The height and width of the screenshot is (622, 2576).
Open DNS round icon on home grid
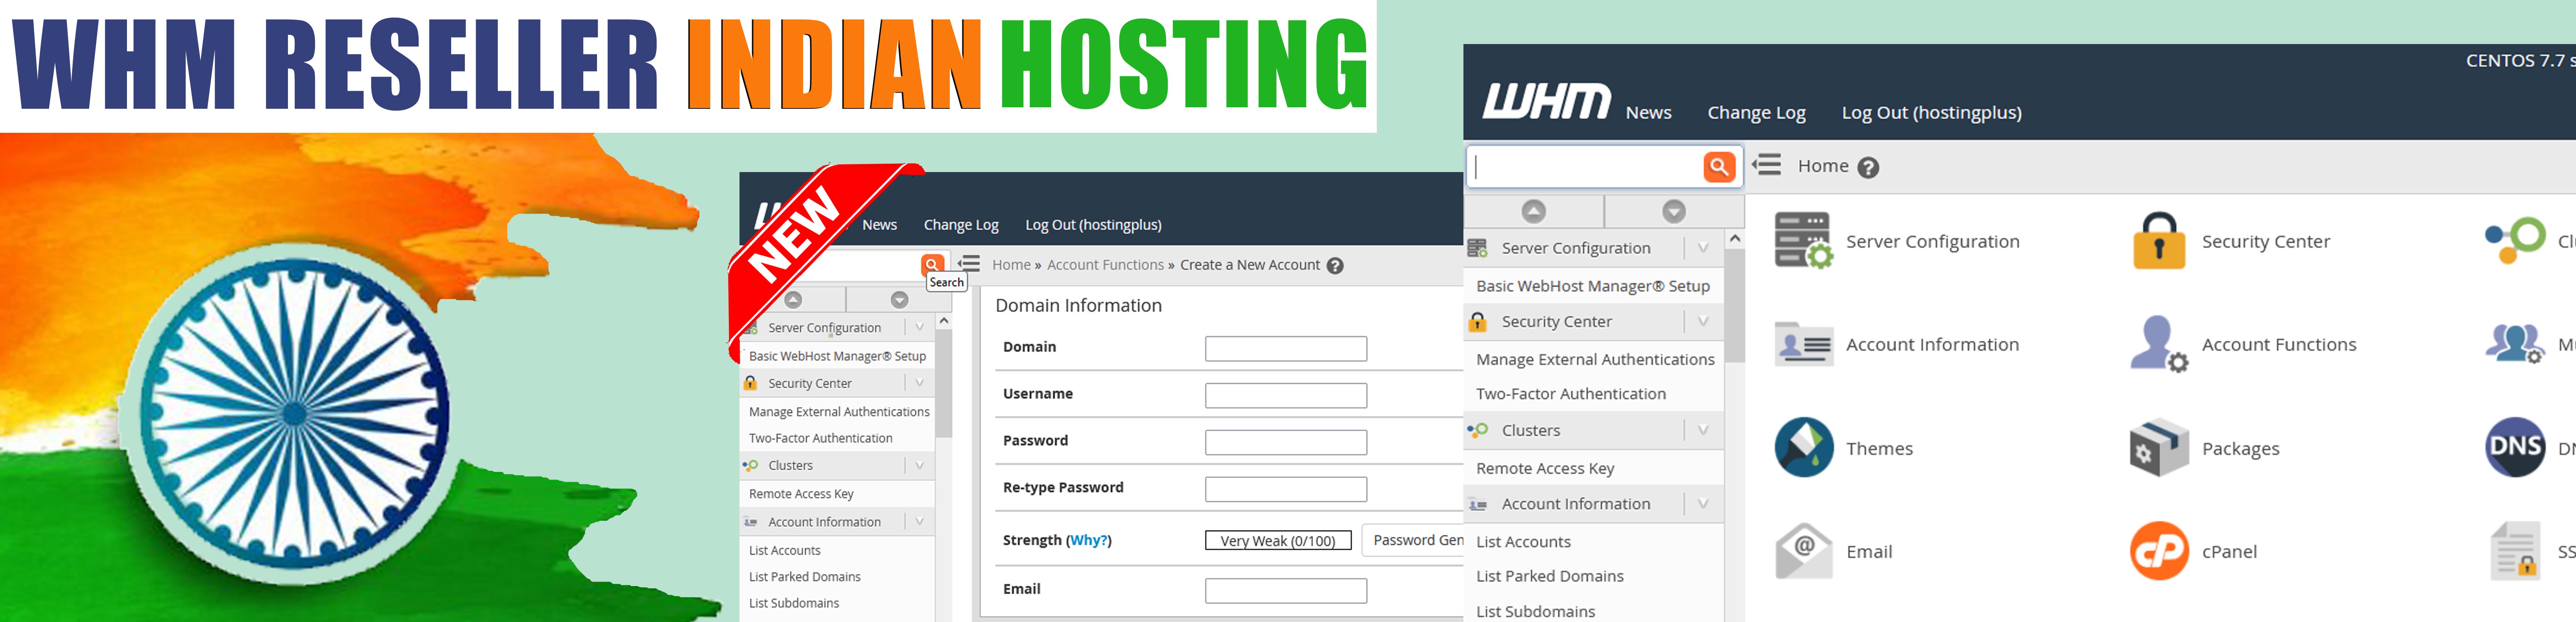point(2515,447)
